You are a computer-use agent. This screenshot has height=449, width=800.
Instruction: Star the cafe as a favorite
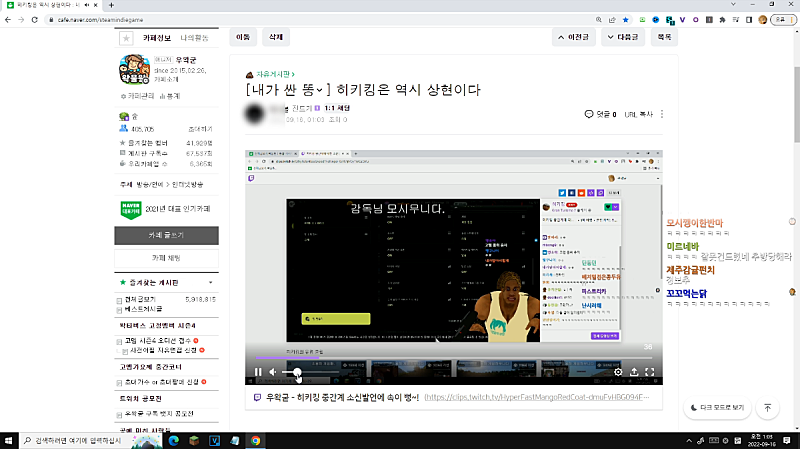pos(126,38)
